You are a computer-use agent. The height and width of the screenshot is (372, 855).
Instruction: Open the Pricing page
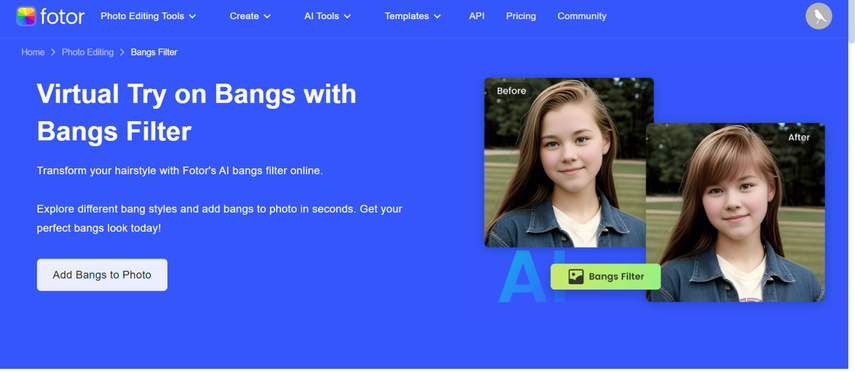coord(521,16)
